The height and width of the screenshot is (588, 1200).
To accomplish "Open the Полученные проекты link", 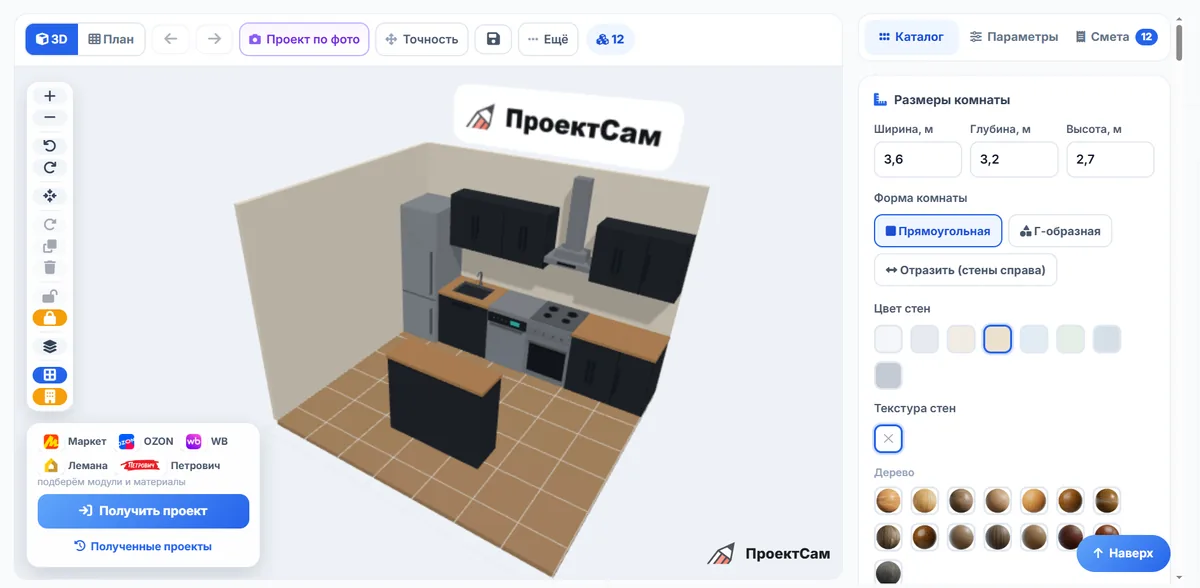I will 144,546.
